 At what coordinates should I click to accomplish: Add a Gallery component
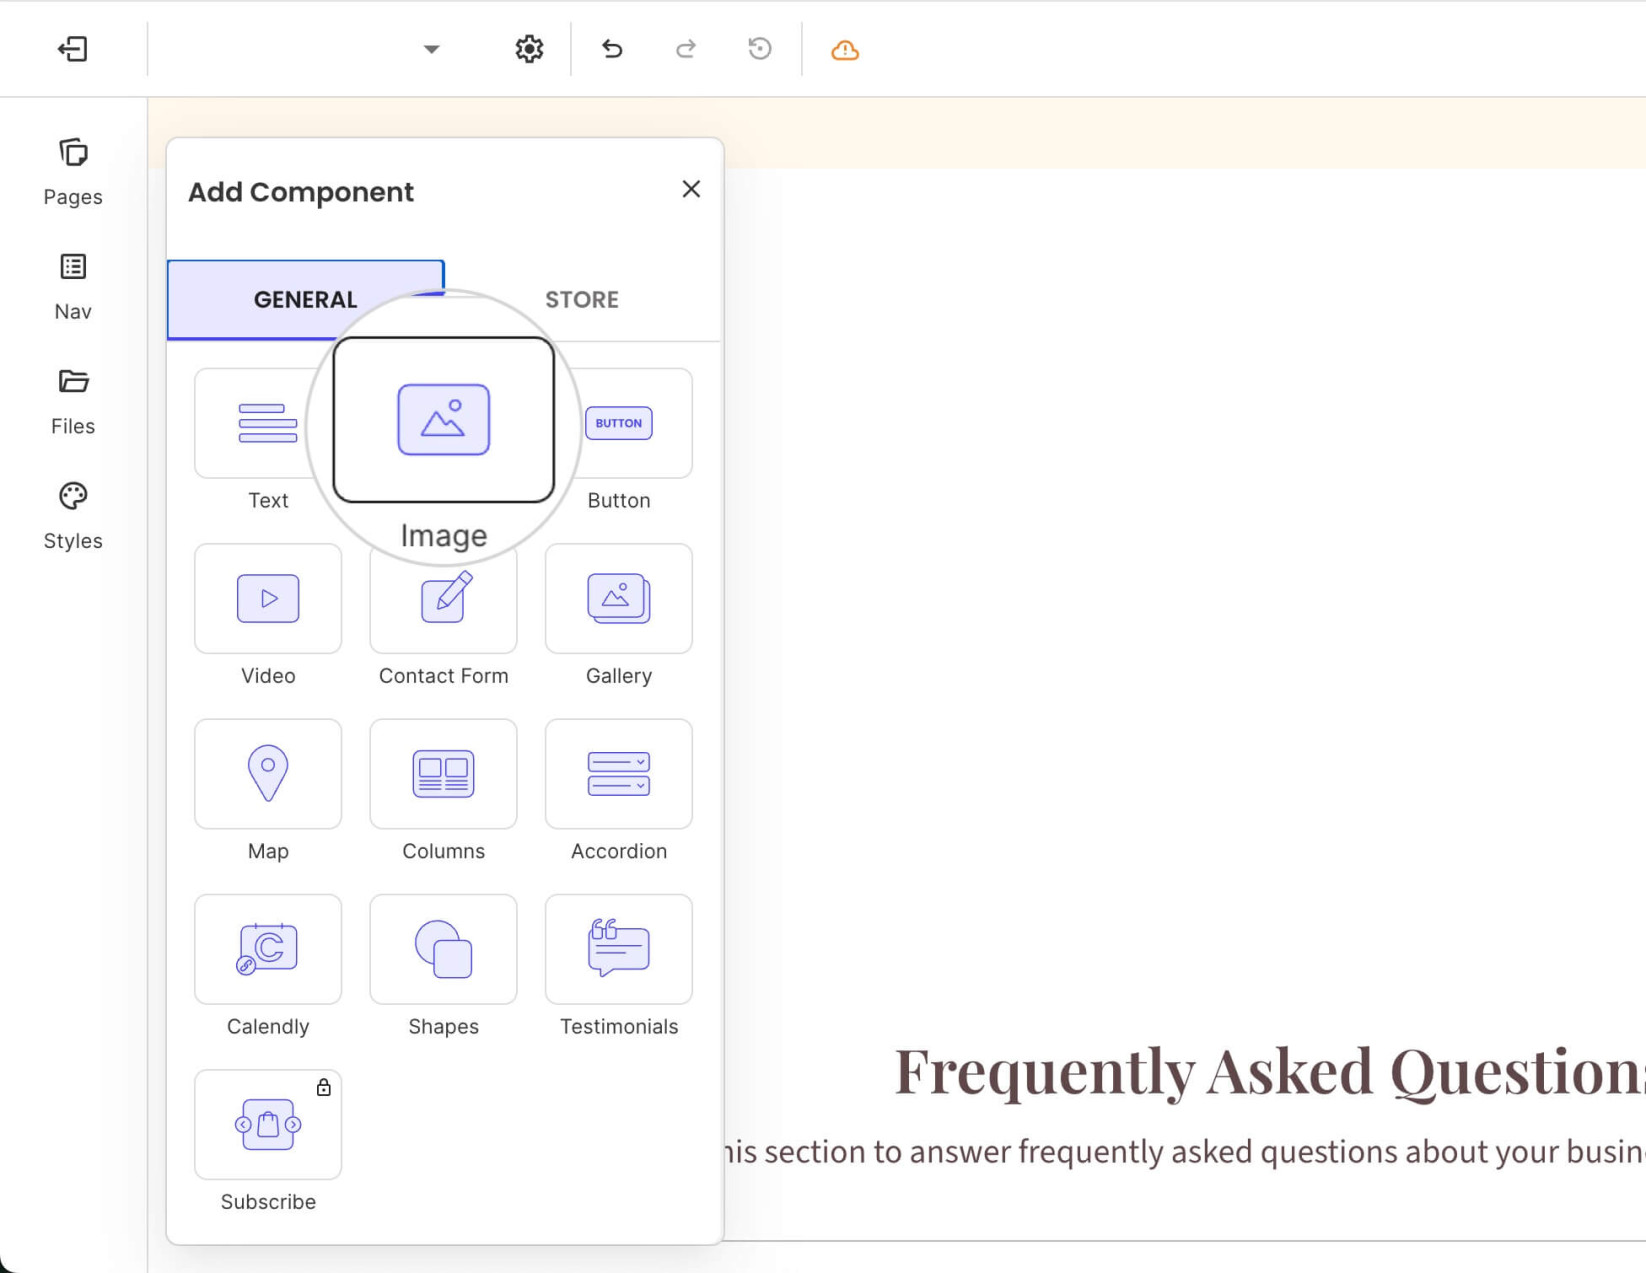[619, 599]
